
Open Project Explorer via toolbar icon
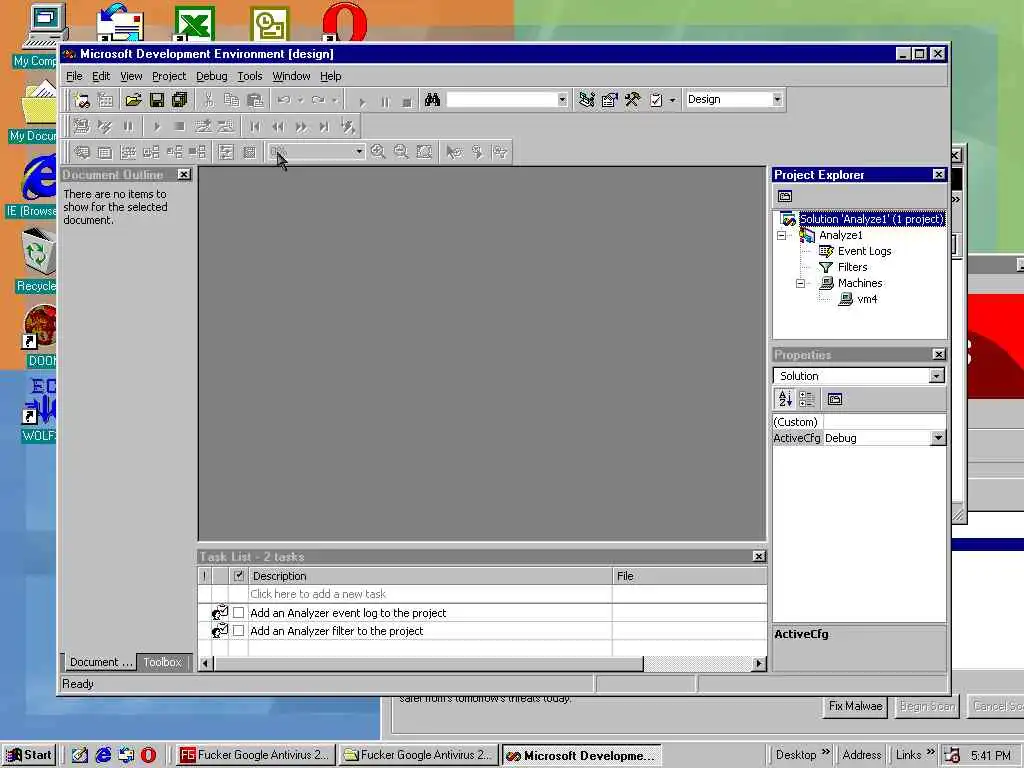pos(586,100)
